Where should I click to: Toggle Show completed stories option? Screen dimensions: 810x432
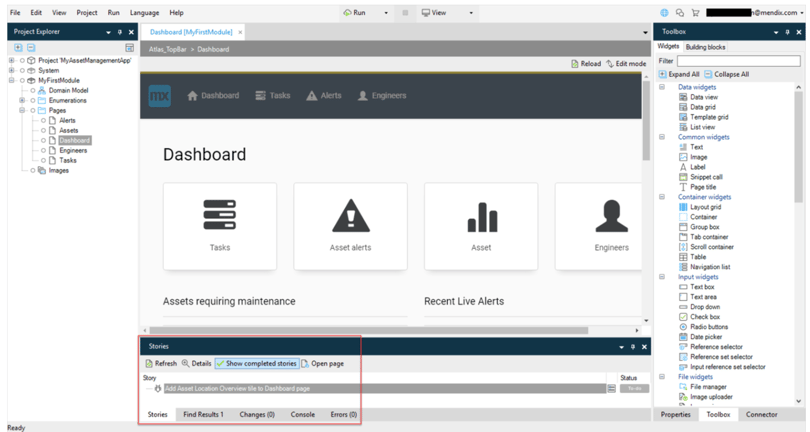257,364
